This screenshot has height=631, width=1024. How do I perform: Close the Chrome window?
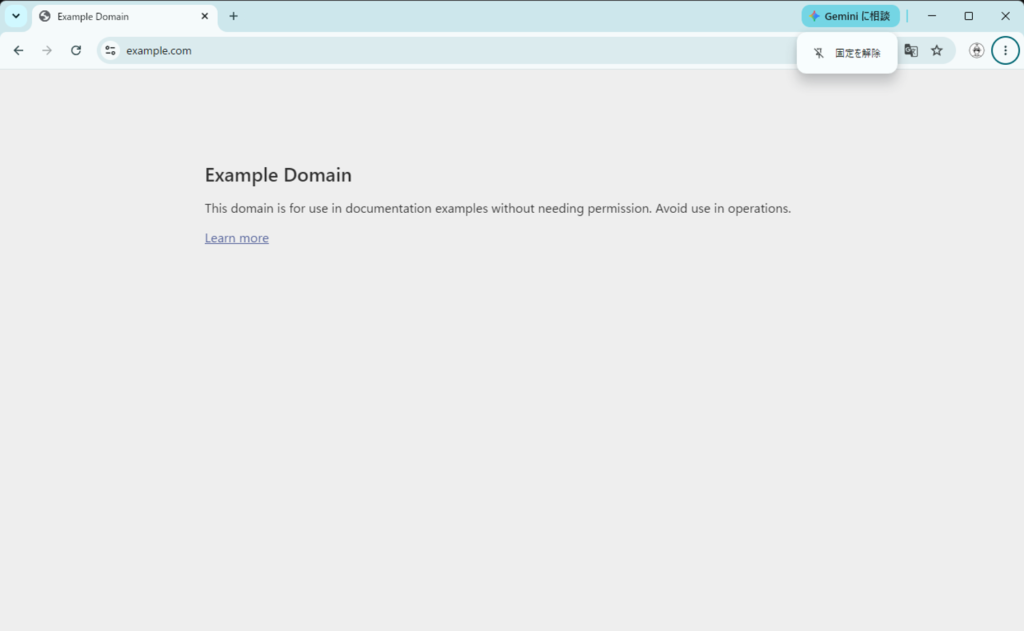pos(1005,16)
